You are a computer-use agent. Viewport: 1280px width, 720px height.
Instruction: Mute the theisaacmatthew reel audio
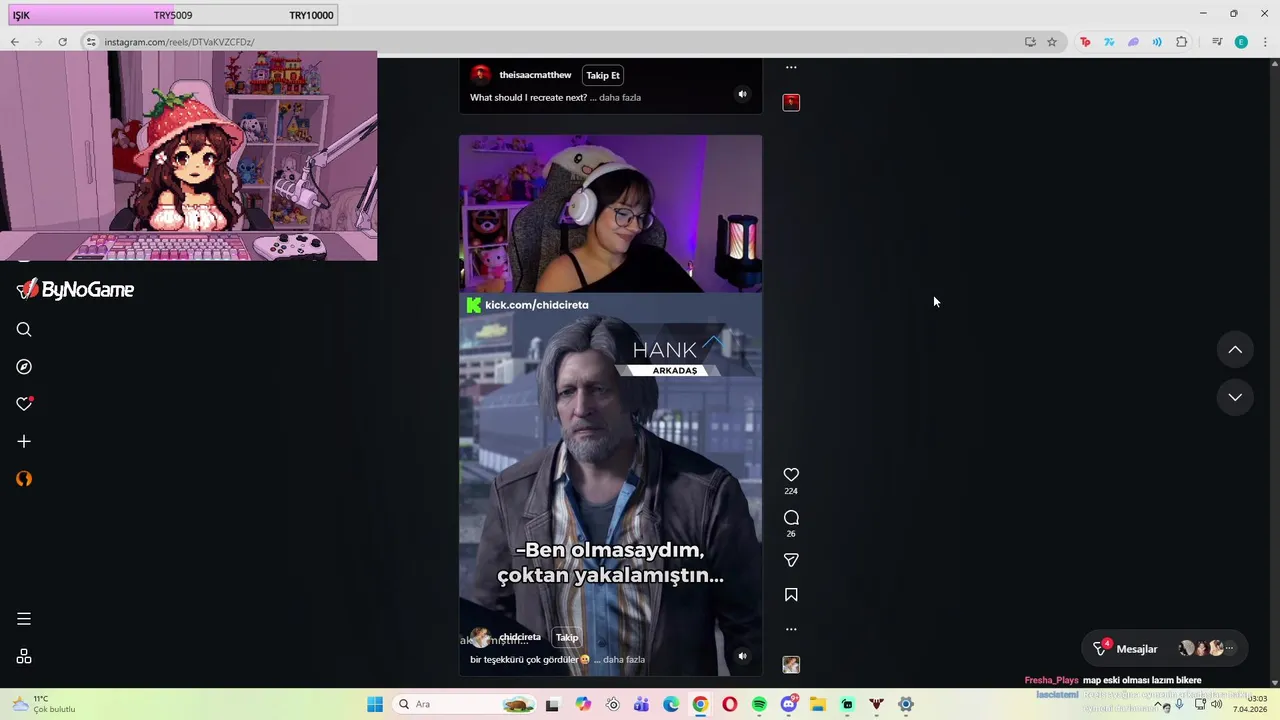click(x=742, y=94)
